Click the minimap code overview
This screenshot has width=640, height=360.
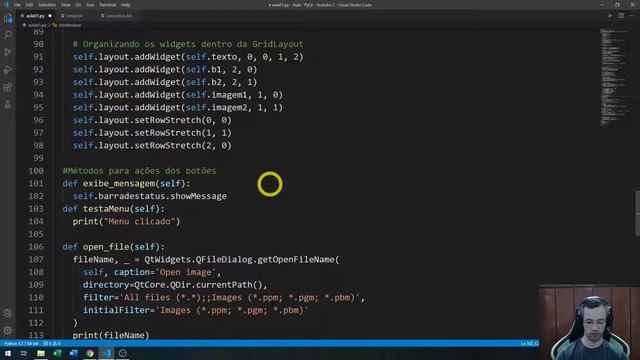click(x=614, y=78)
